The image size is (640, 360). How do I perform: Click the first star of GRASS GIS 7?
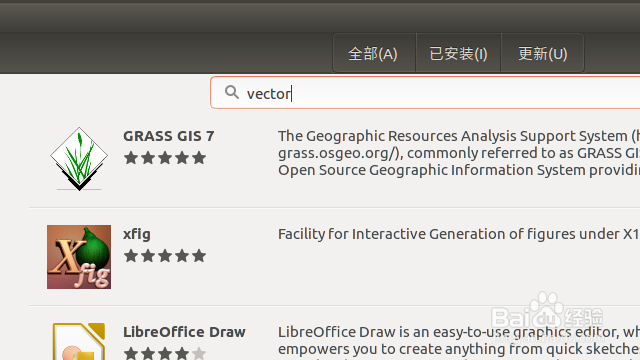pyautogui.click(x=131, y=158)
